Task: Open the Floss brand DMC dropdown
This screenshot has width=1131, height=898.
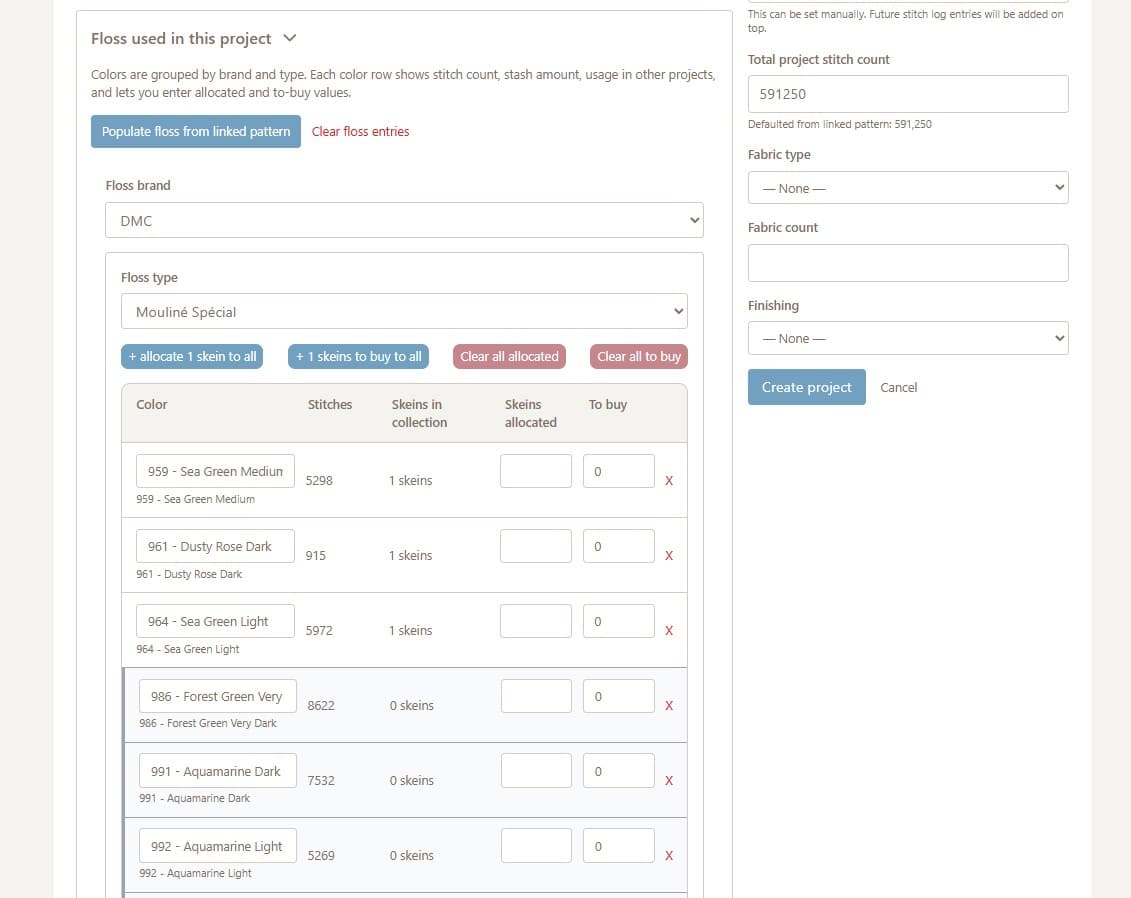Action: click(404, 221)
